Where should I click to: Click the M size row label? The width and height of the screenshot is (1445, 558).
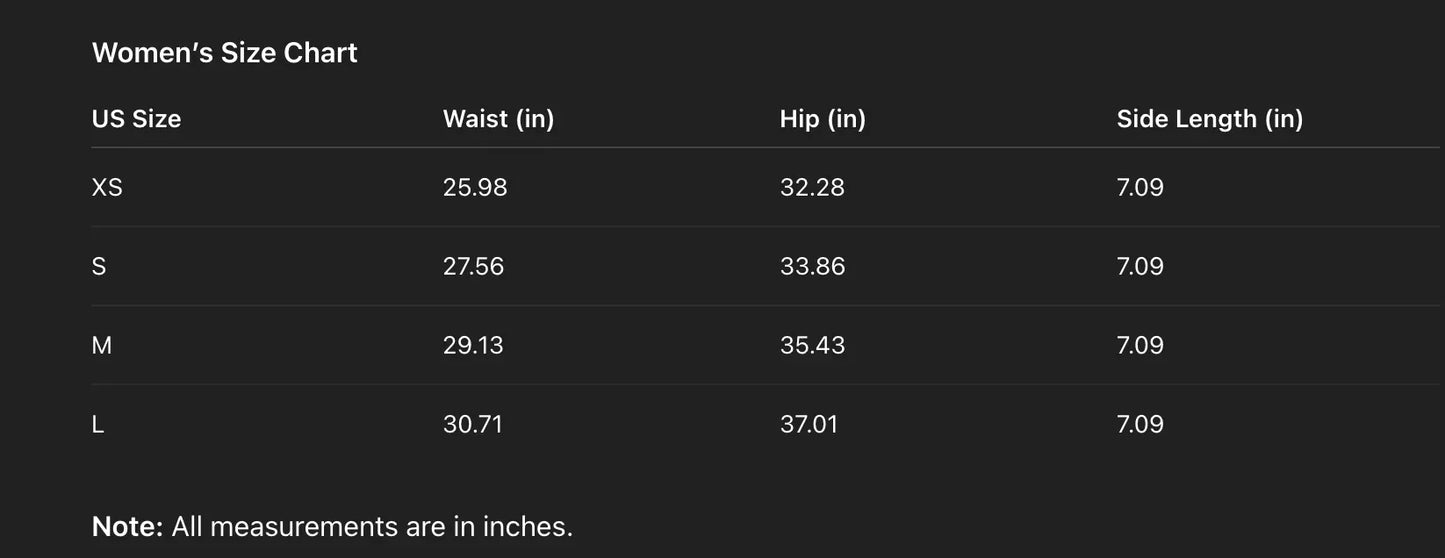(102, 345)
